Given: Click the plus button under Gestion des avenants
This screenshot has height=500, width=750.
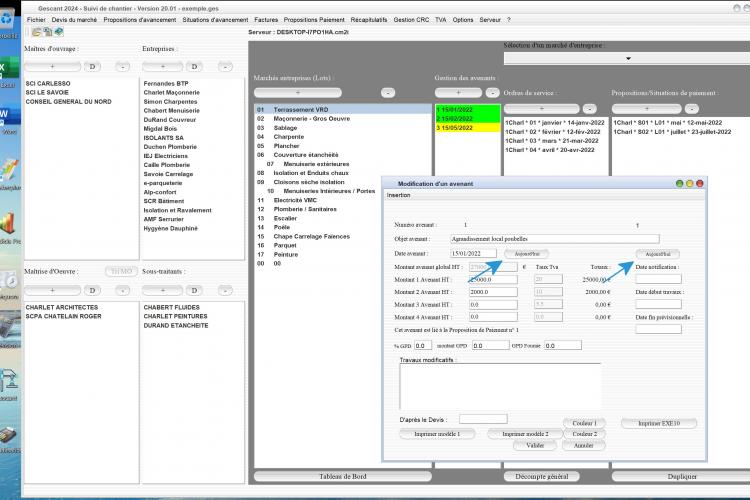Looking at the screenshot, I should point(458,92).
